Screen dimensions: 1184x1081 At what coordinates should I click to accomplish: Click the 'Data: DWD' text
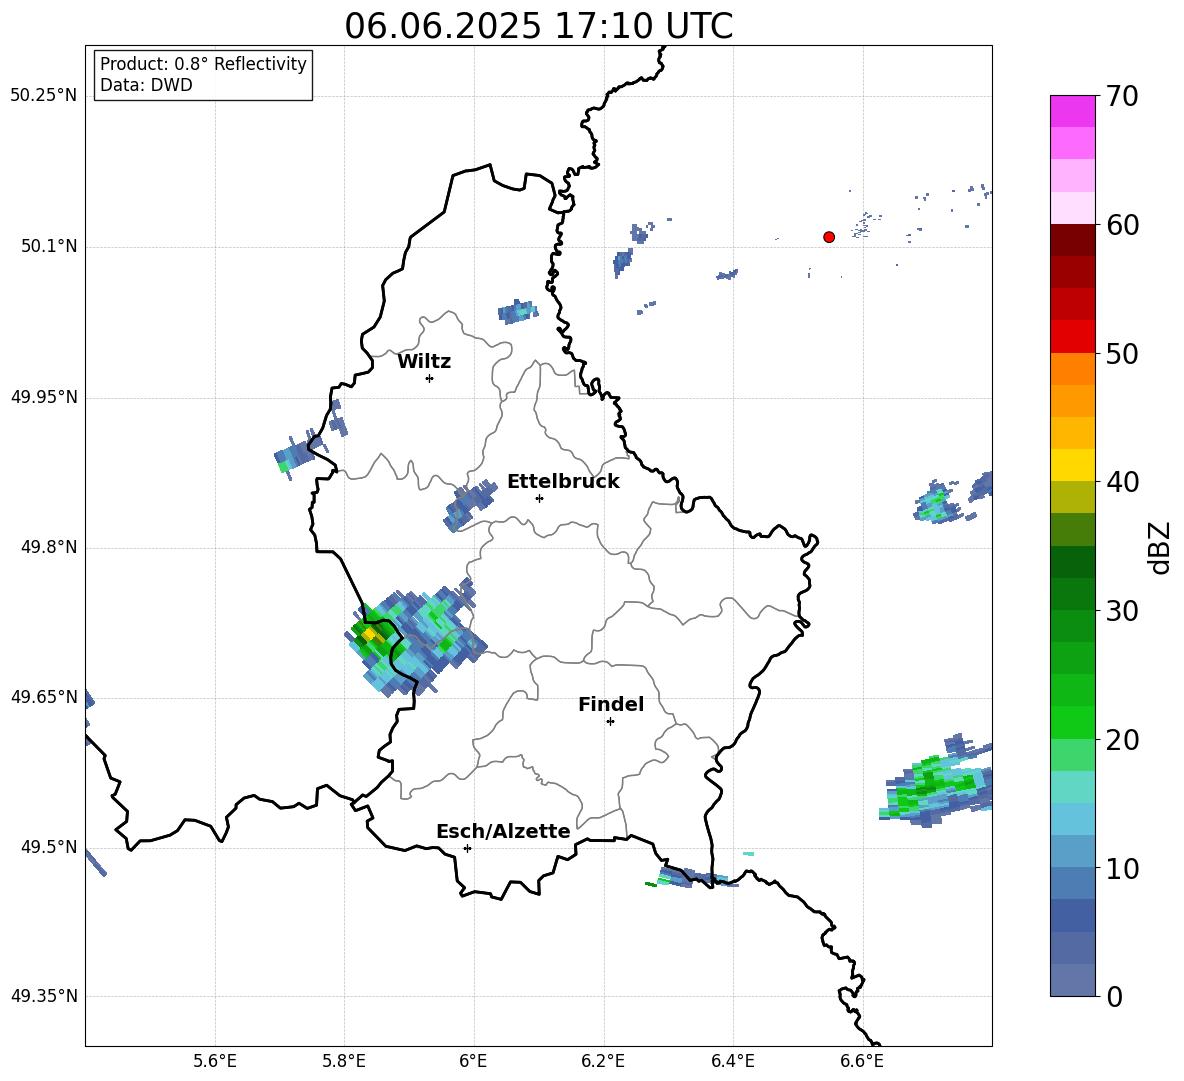click(x=146, y=85)
